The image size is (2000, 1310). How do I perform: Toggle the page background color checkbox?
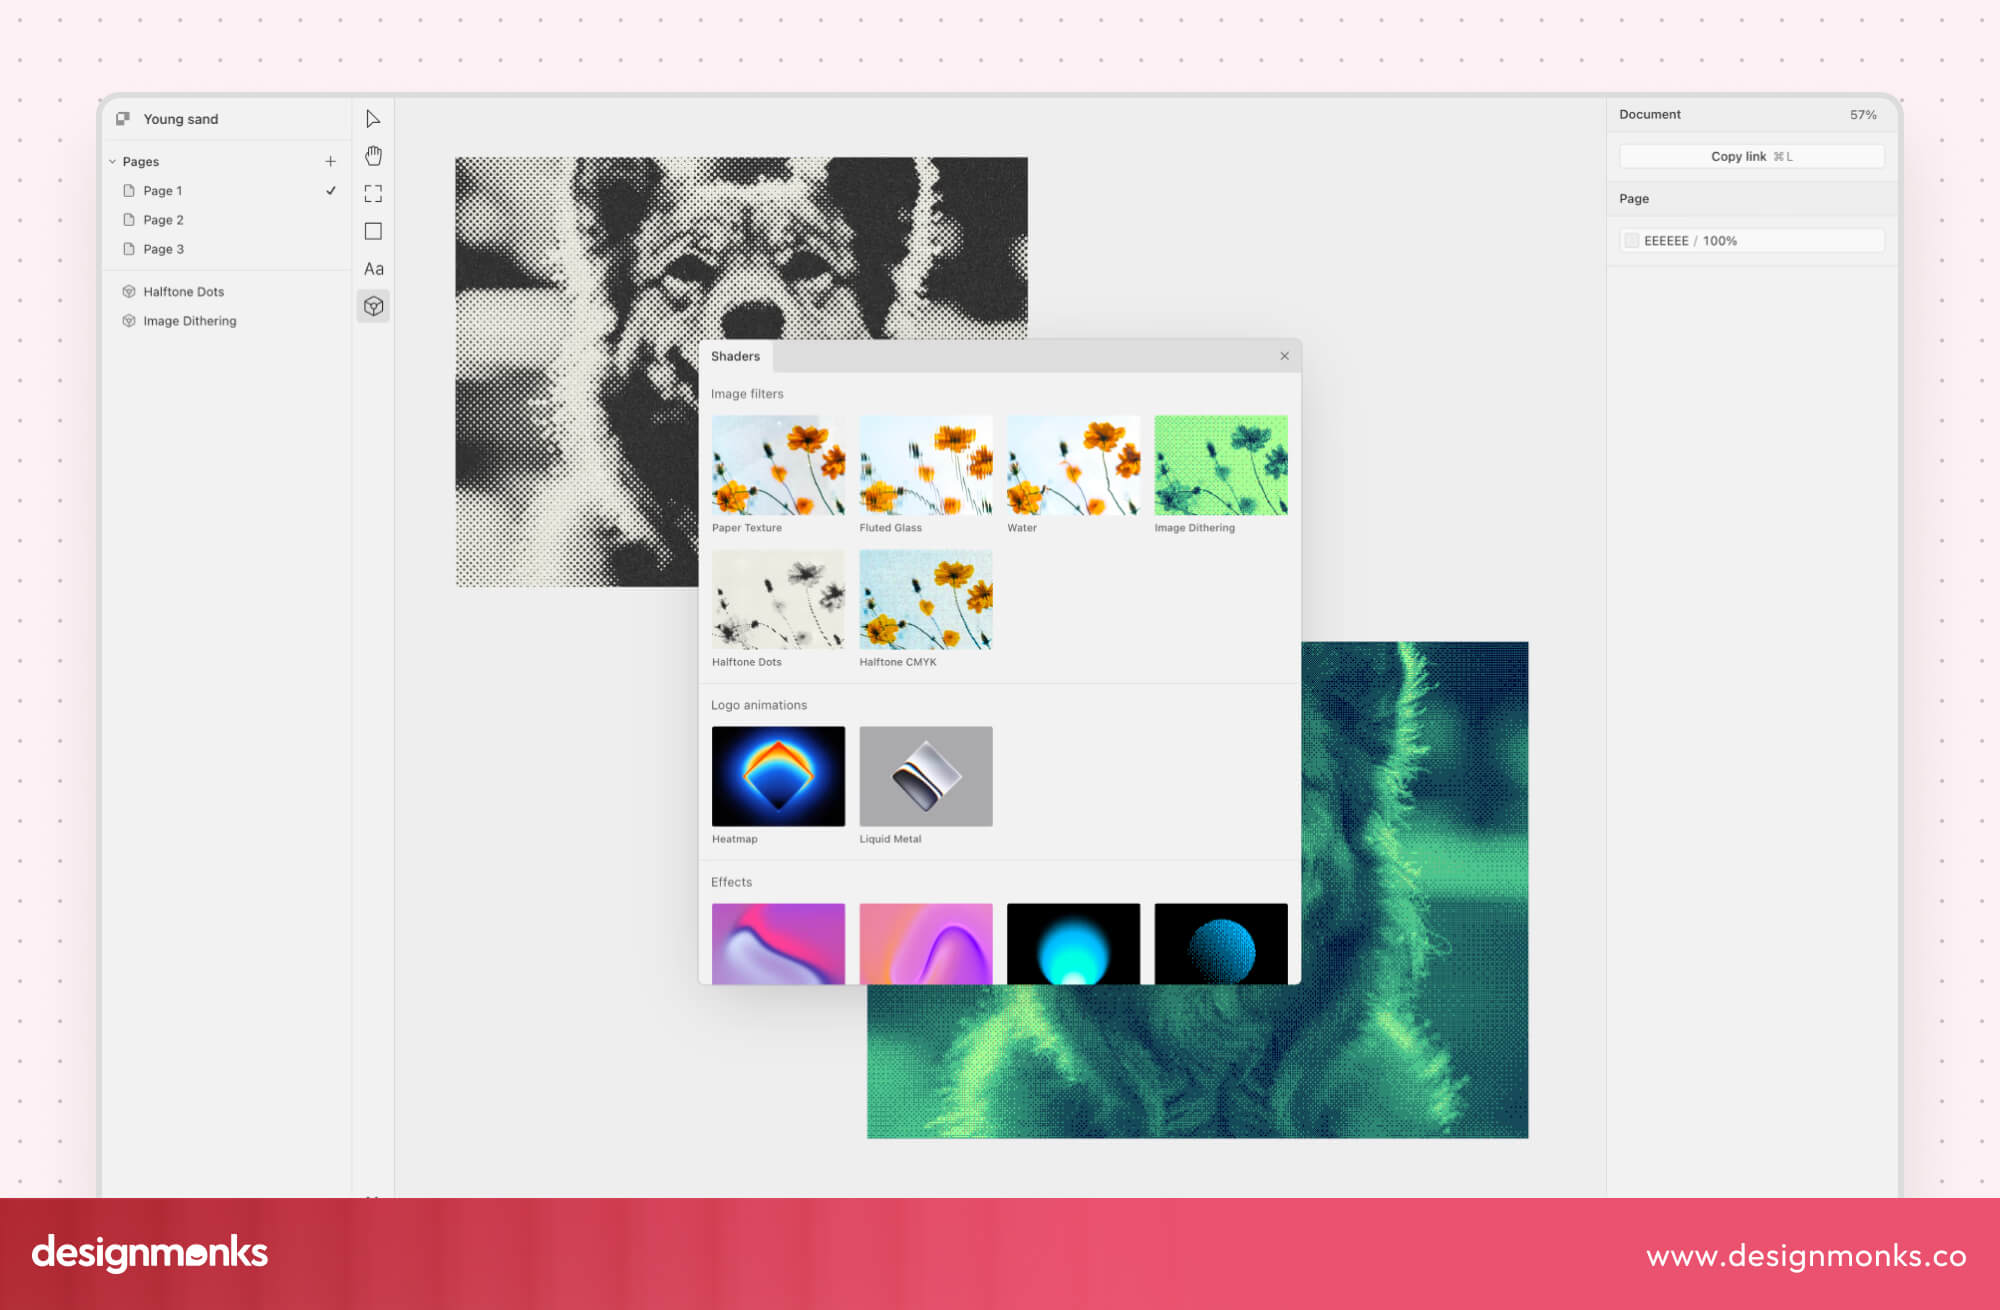(1632, 240)
